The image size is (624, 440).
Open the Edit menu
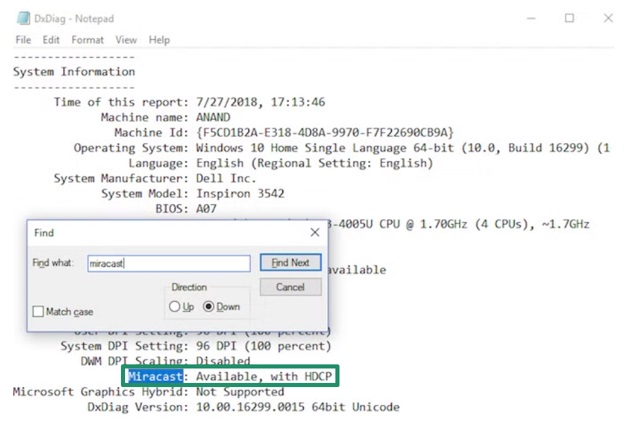point(51,40)
